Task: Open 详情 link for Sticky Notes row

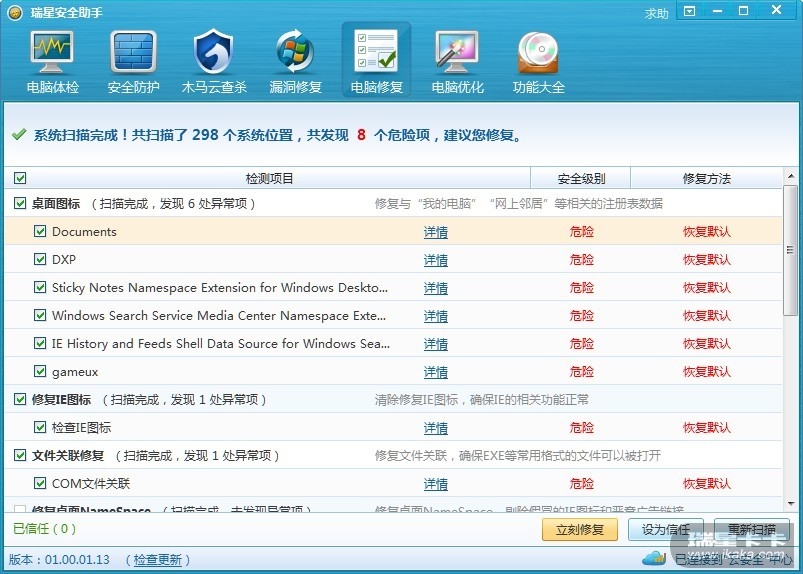Action: click(x=436, y=288)
